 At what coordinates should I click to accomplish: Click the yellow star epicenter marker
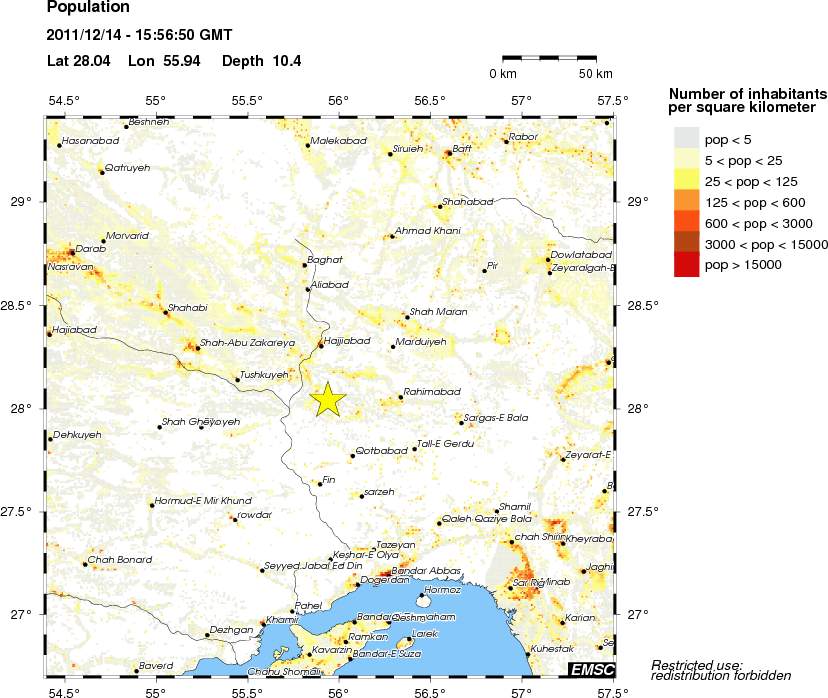pyautogui.click(x=328, y=399)
